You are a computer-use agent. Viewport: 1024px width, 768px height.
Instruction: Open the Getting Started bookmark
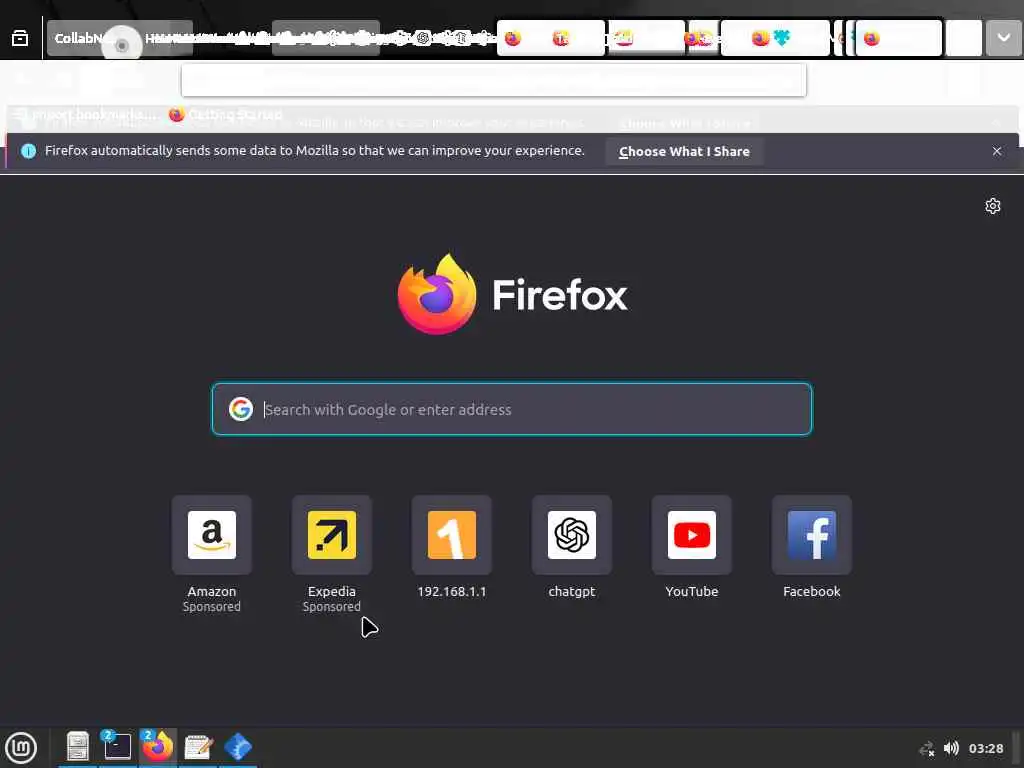pyautogui.click(x=226, y=115)
